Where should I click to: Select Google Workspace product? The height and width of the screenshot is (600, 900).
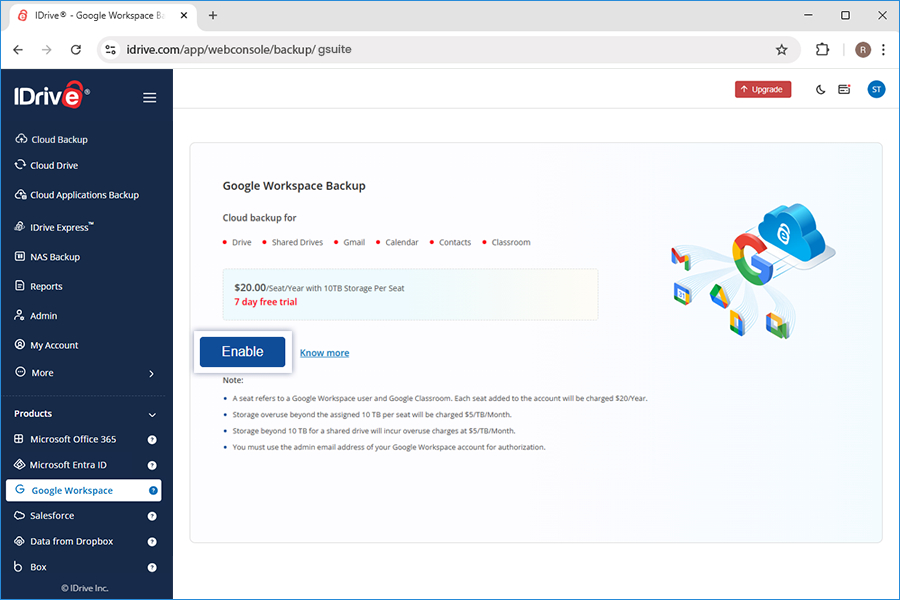83,490
